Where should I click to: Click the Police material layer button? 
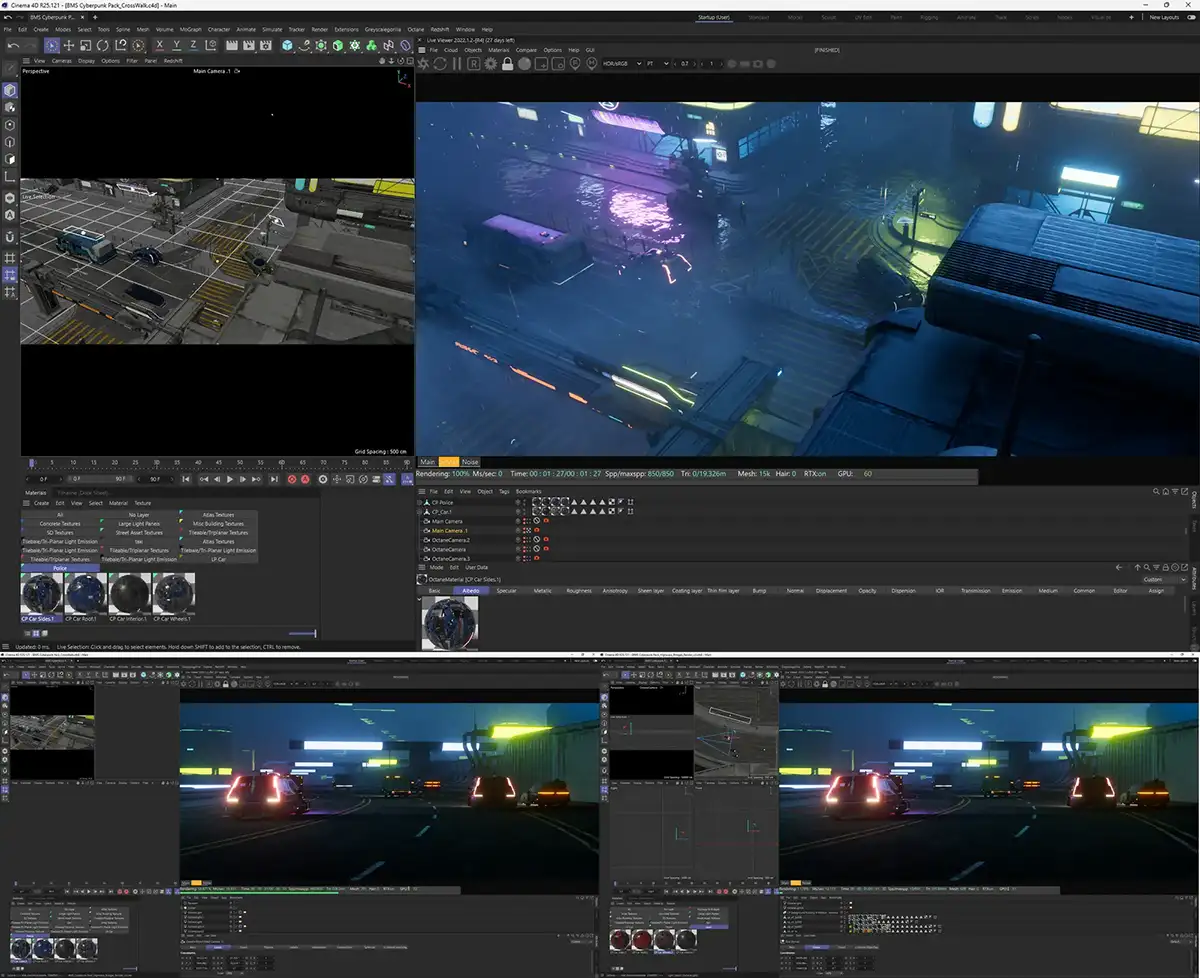60,568
